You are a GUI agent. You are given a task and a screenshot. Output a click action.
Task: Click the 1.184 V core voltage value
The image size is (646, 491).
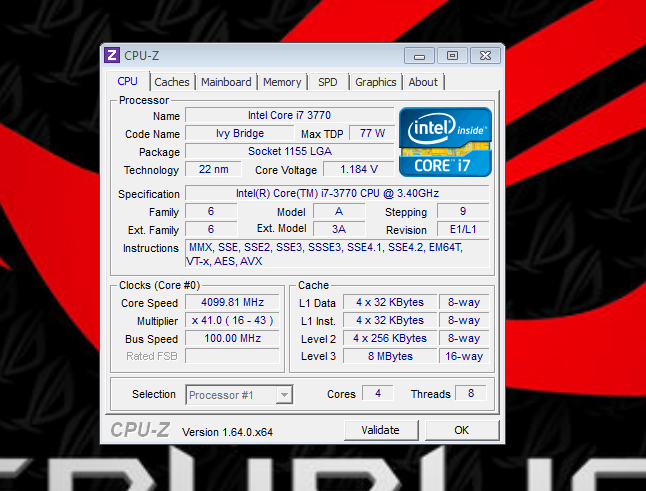[x=358, y=169]
